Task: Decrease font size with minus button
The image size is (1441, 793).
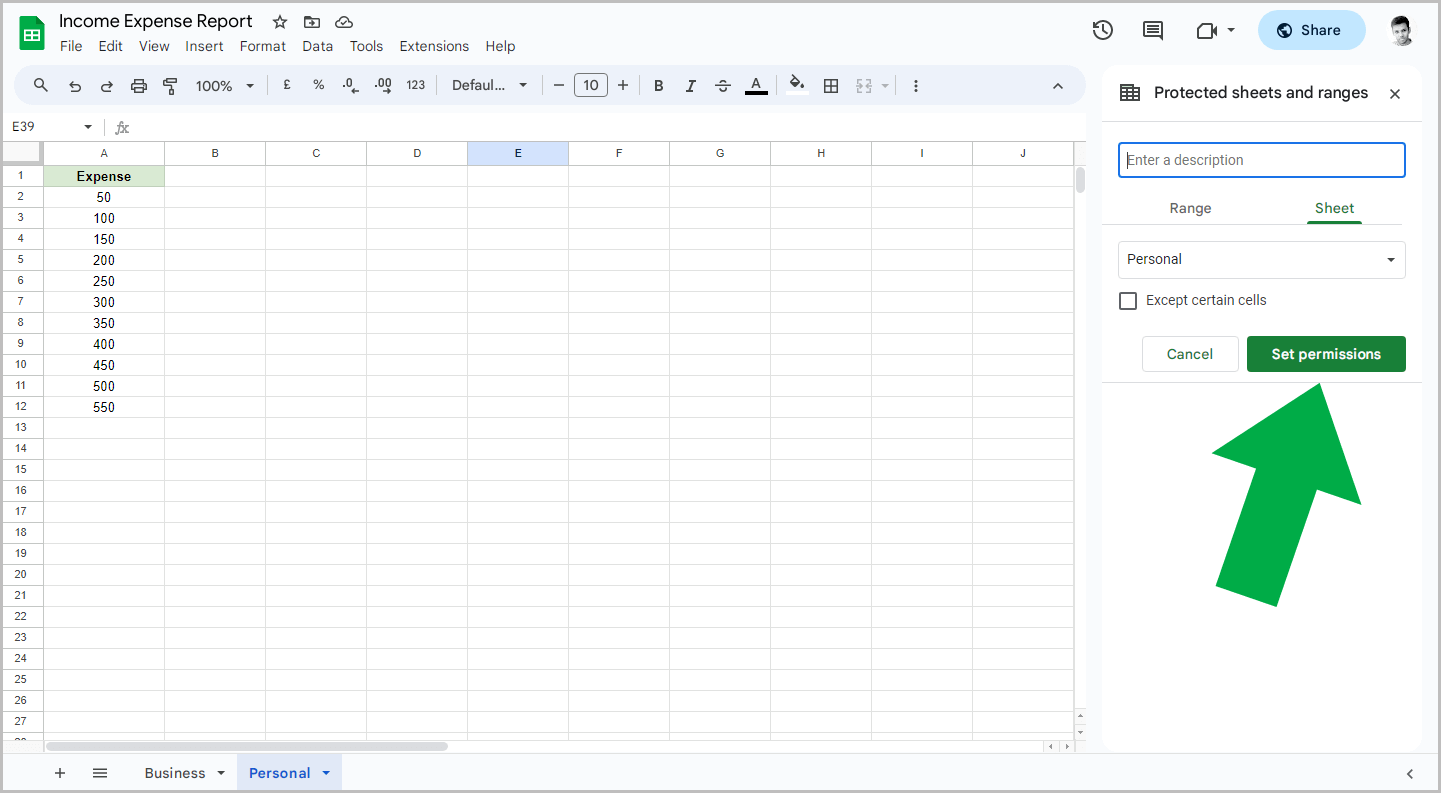Action: (559, 86)
